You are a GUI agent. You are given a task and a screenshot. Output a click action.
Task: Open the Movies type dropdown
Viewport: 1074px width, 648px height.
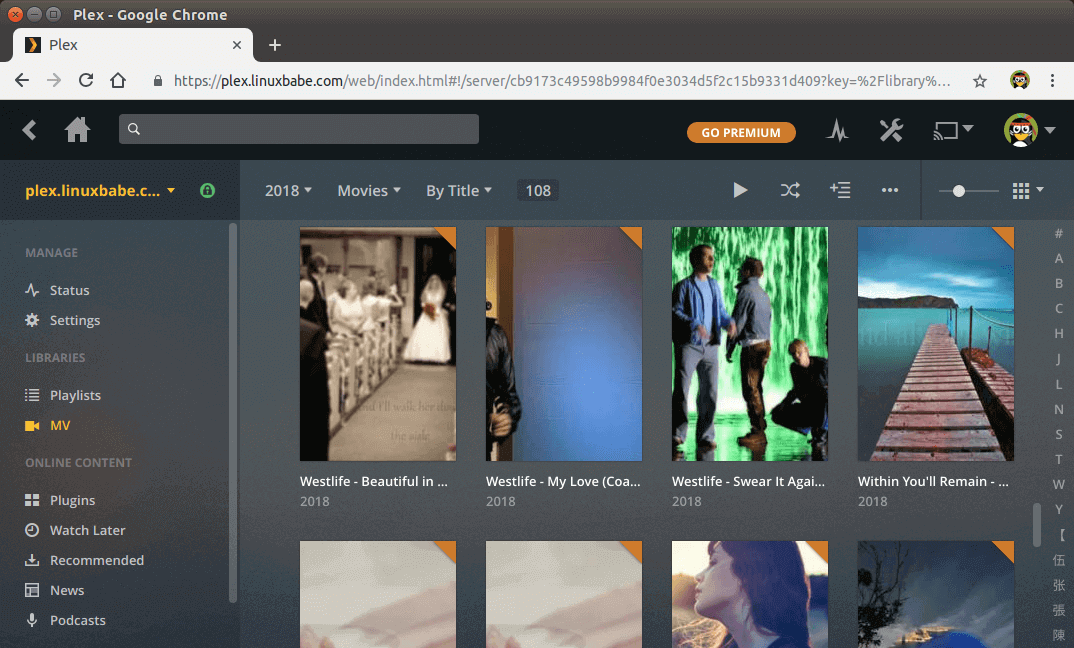click(x=368, y=191)
